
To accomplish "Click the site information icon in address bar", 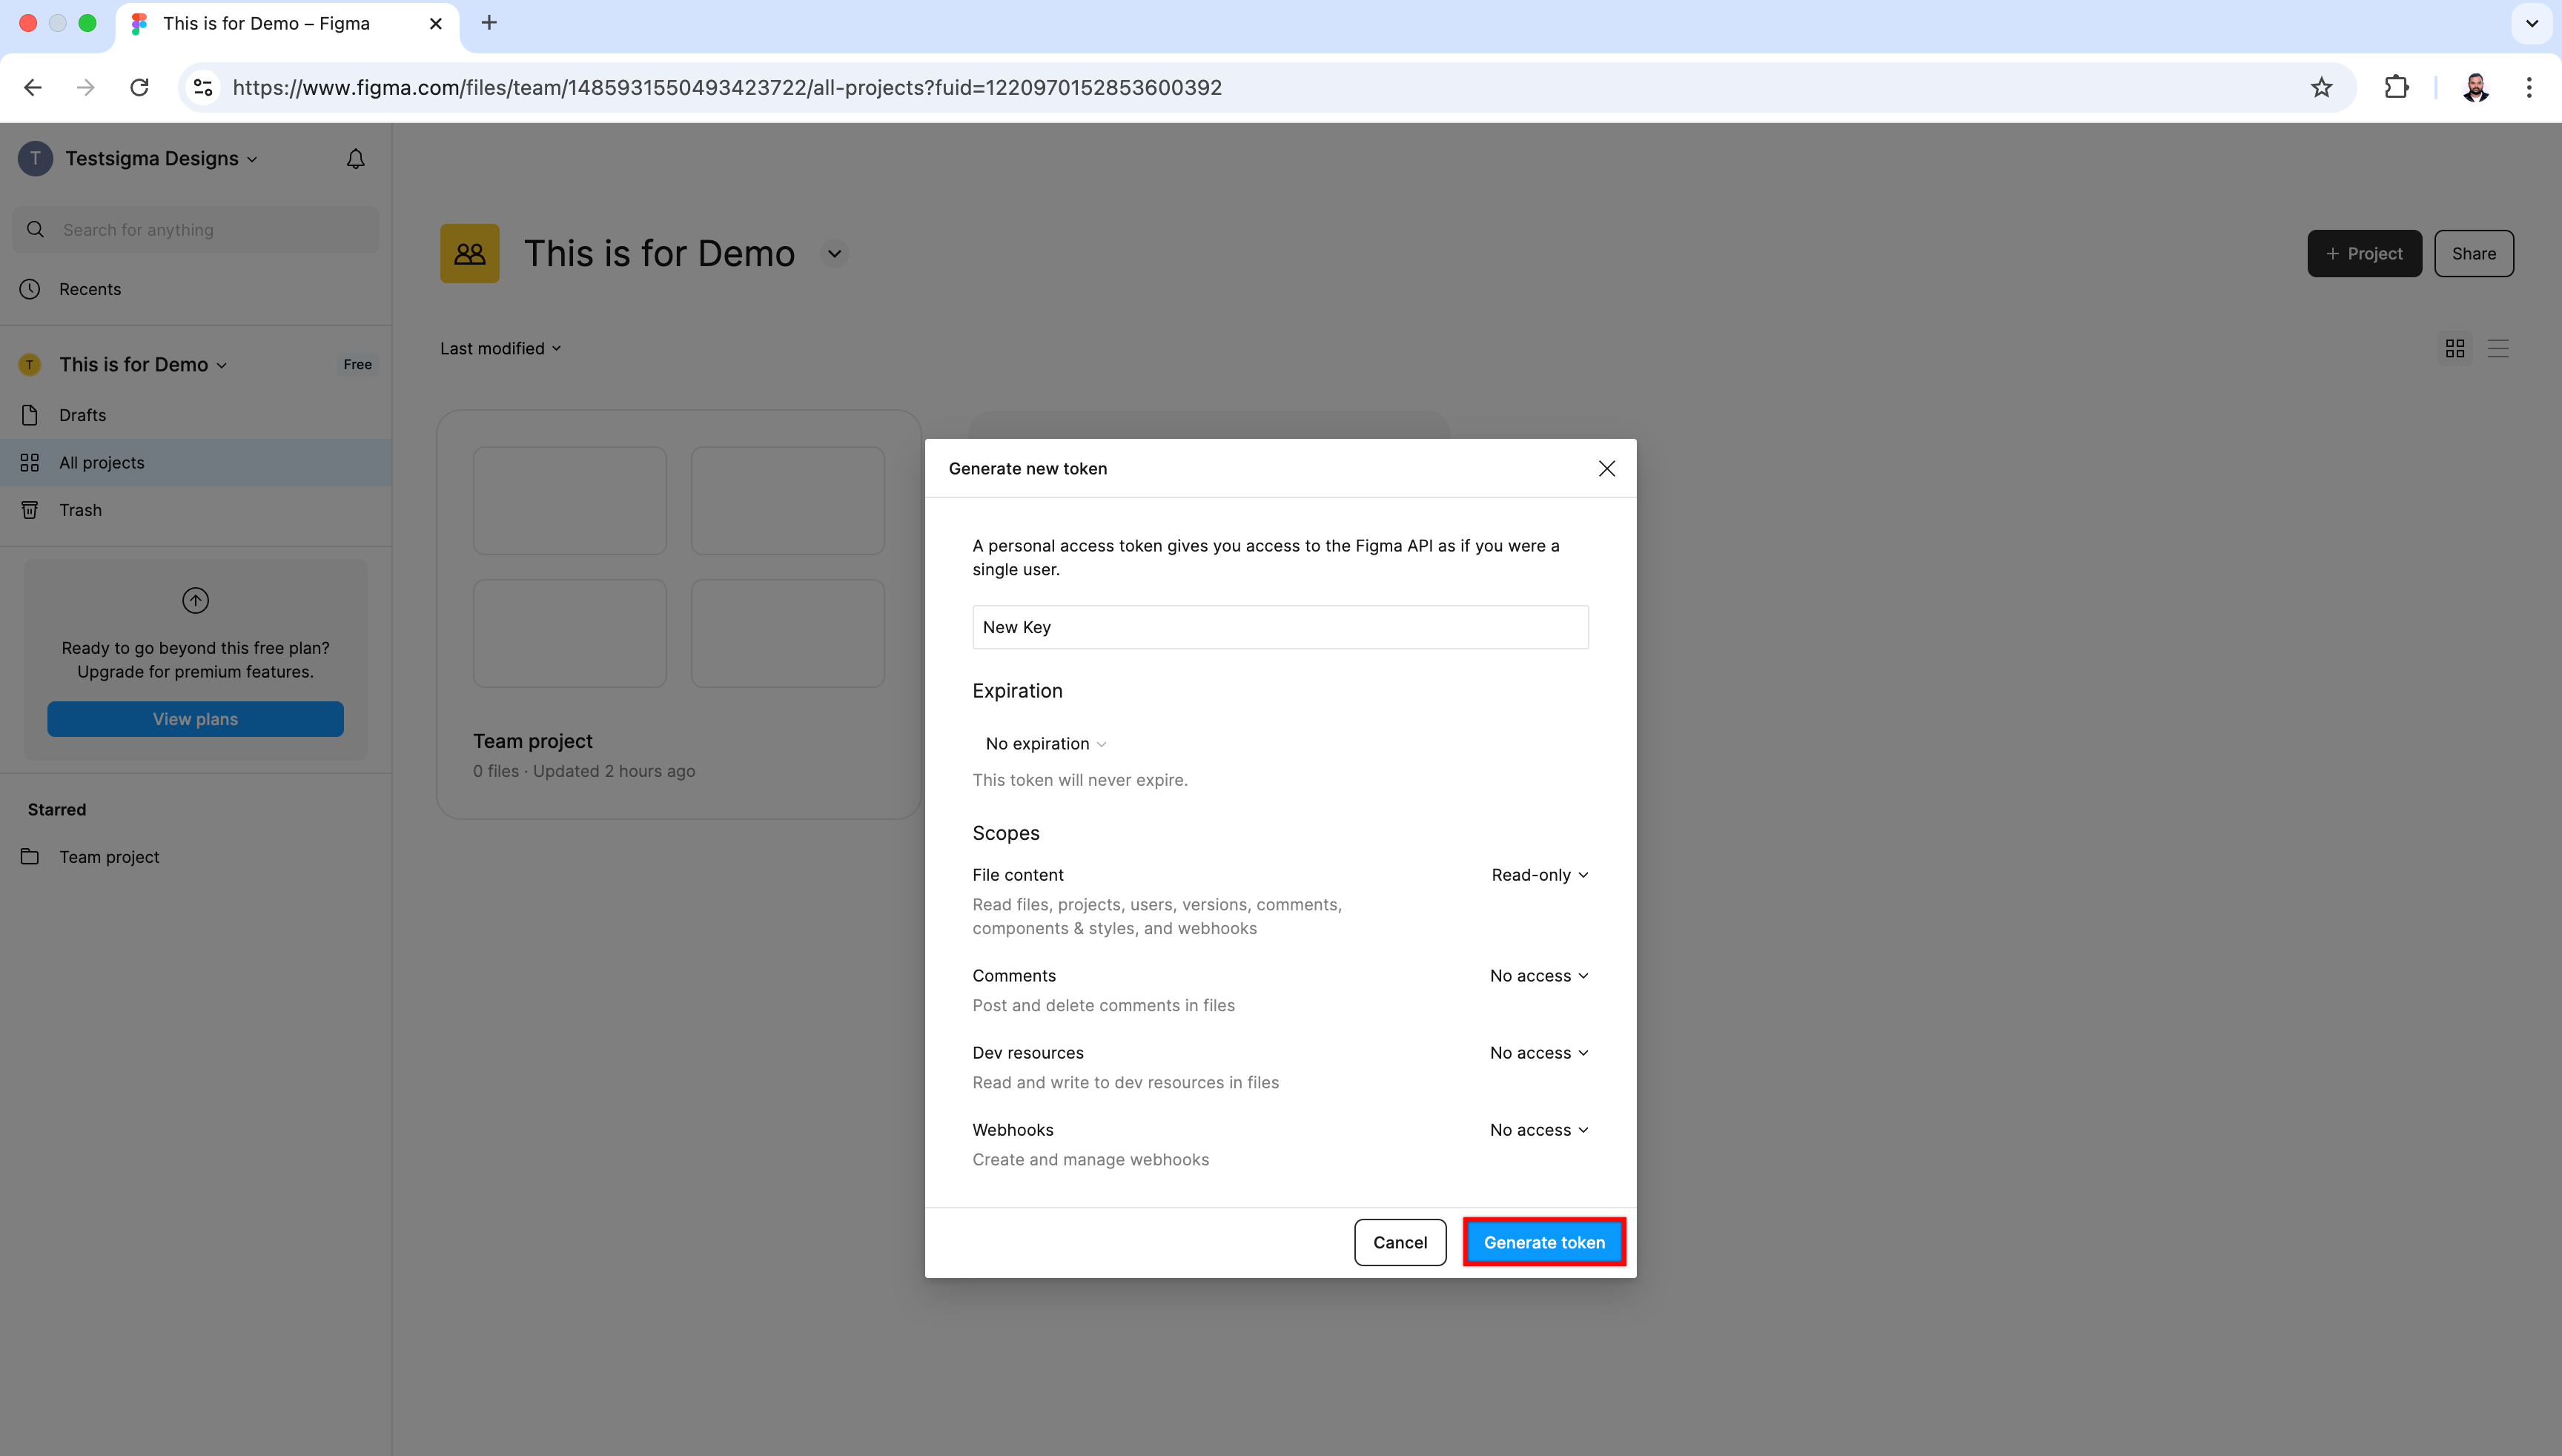I will (x=203, y=88).
